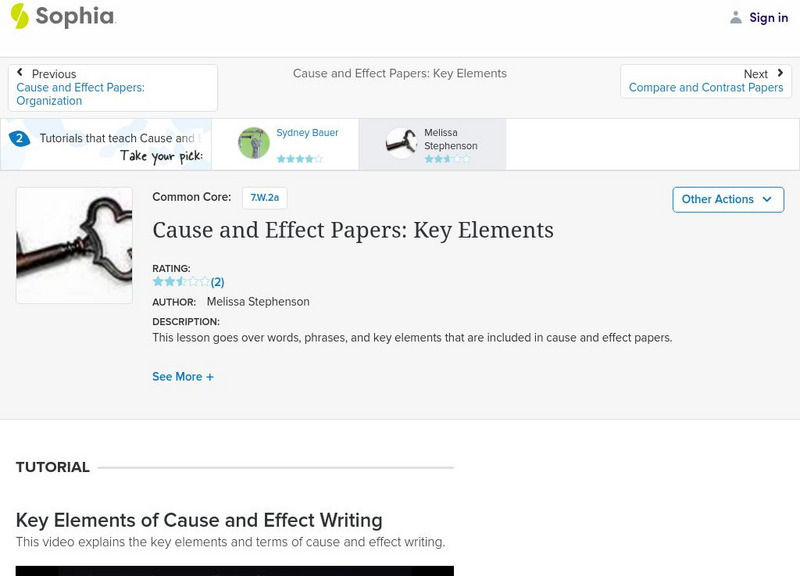Click the Other Actions chevron arrow

click(768, 199)
